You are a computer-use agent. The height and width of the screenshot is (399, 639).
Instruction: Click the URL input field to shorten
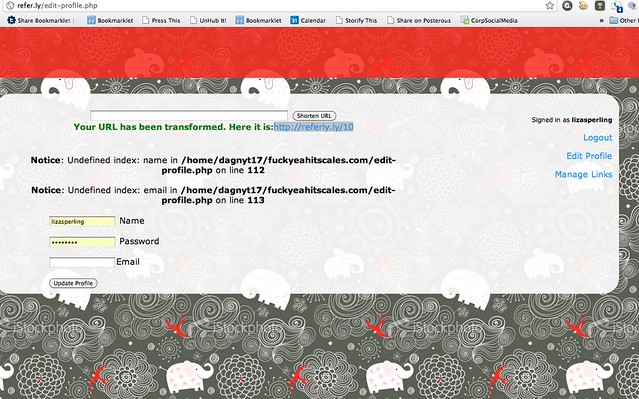point(189,115)
